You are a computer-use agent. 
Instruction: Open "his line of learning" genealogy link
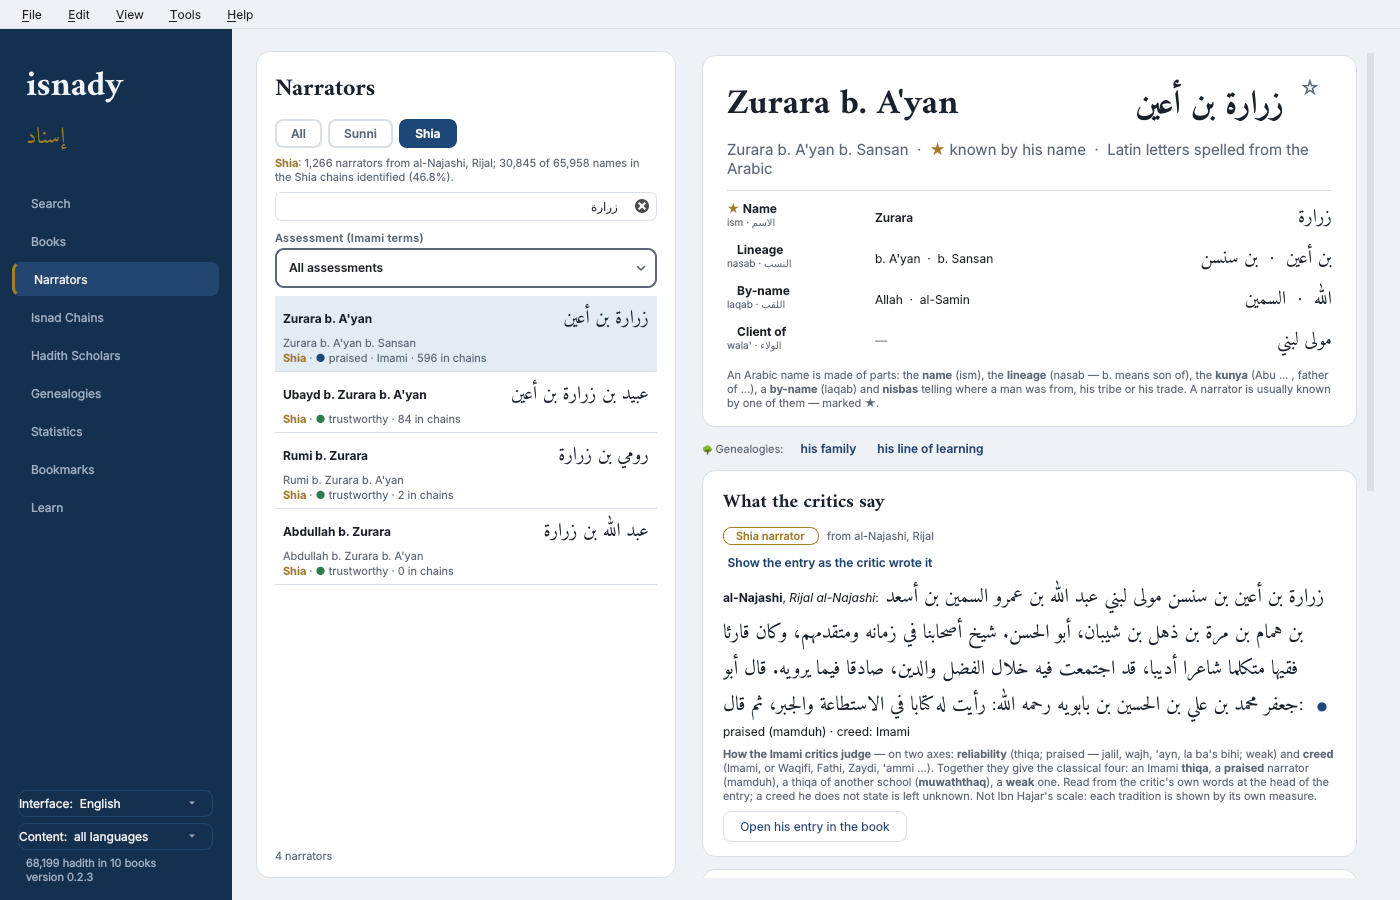coord(930,449)
